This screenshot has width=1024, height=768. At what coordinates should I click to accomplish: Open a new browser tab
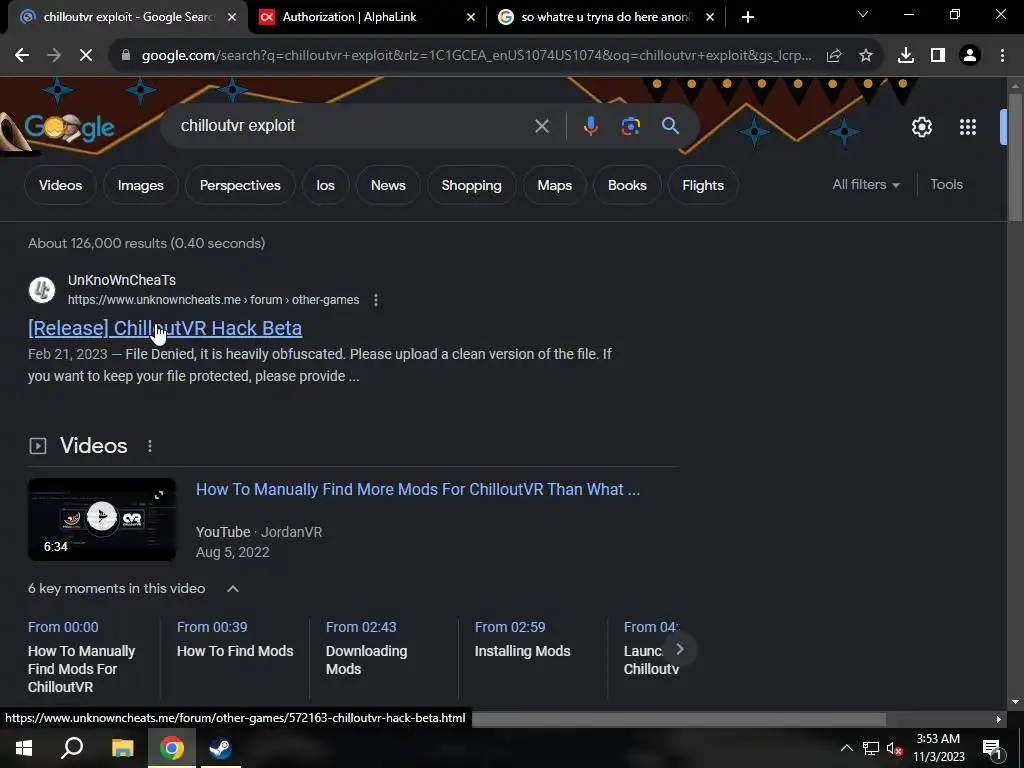748,17
